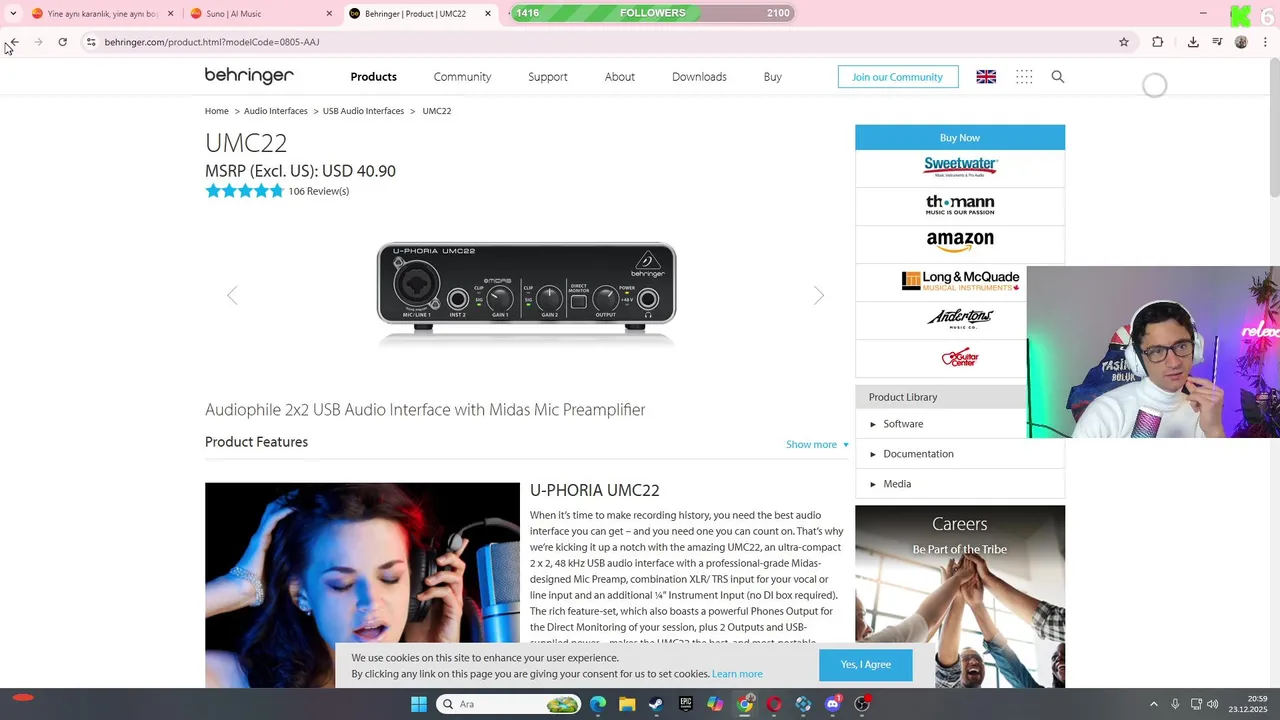Open the Support menu

click(547, 77)
